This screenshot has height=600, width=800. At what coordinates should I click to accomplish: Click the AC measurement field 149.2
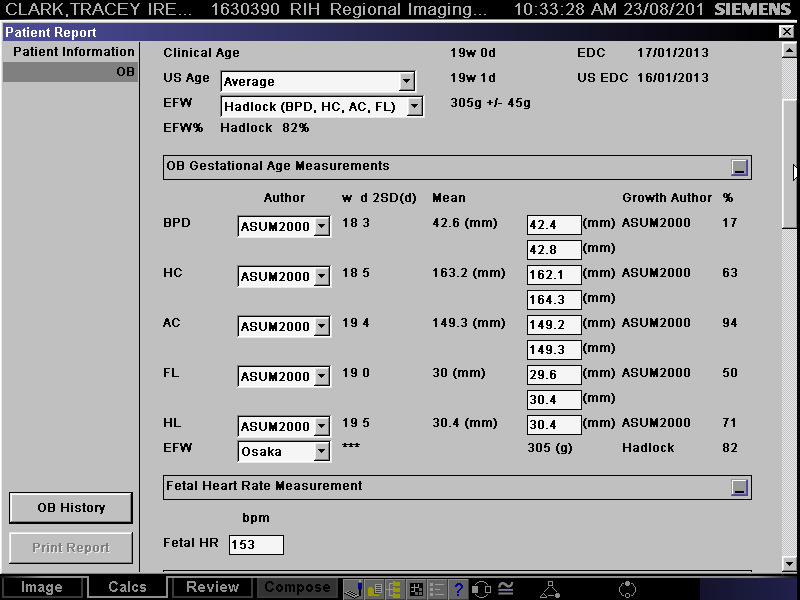pyautogui.click(x=554, y=324)
